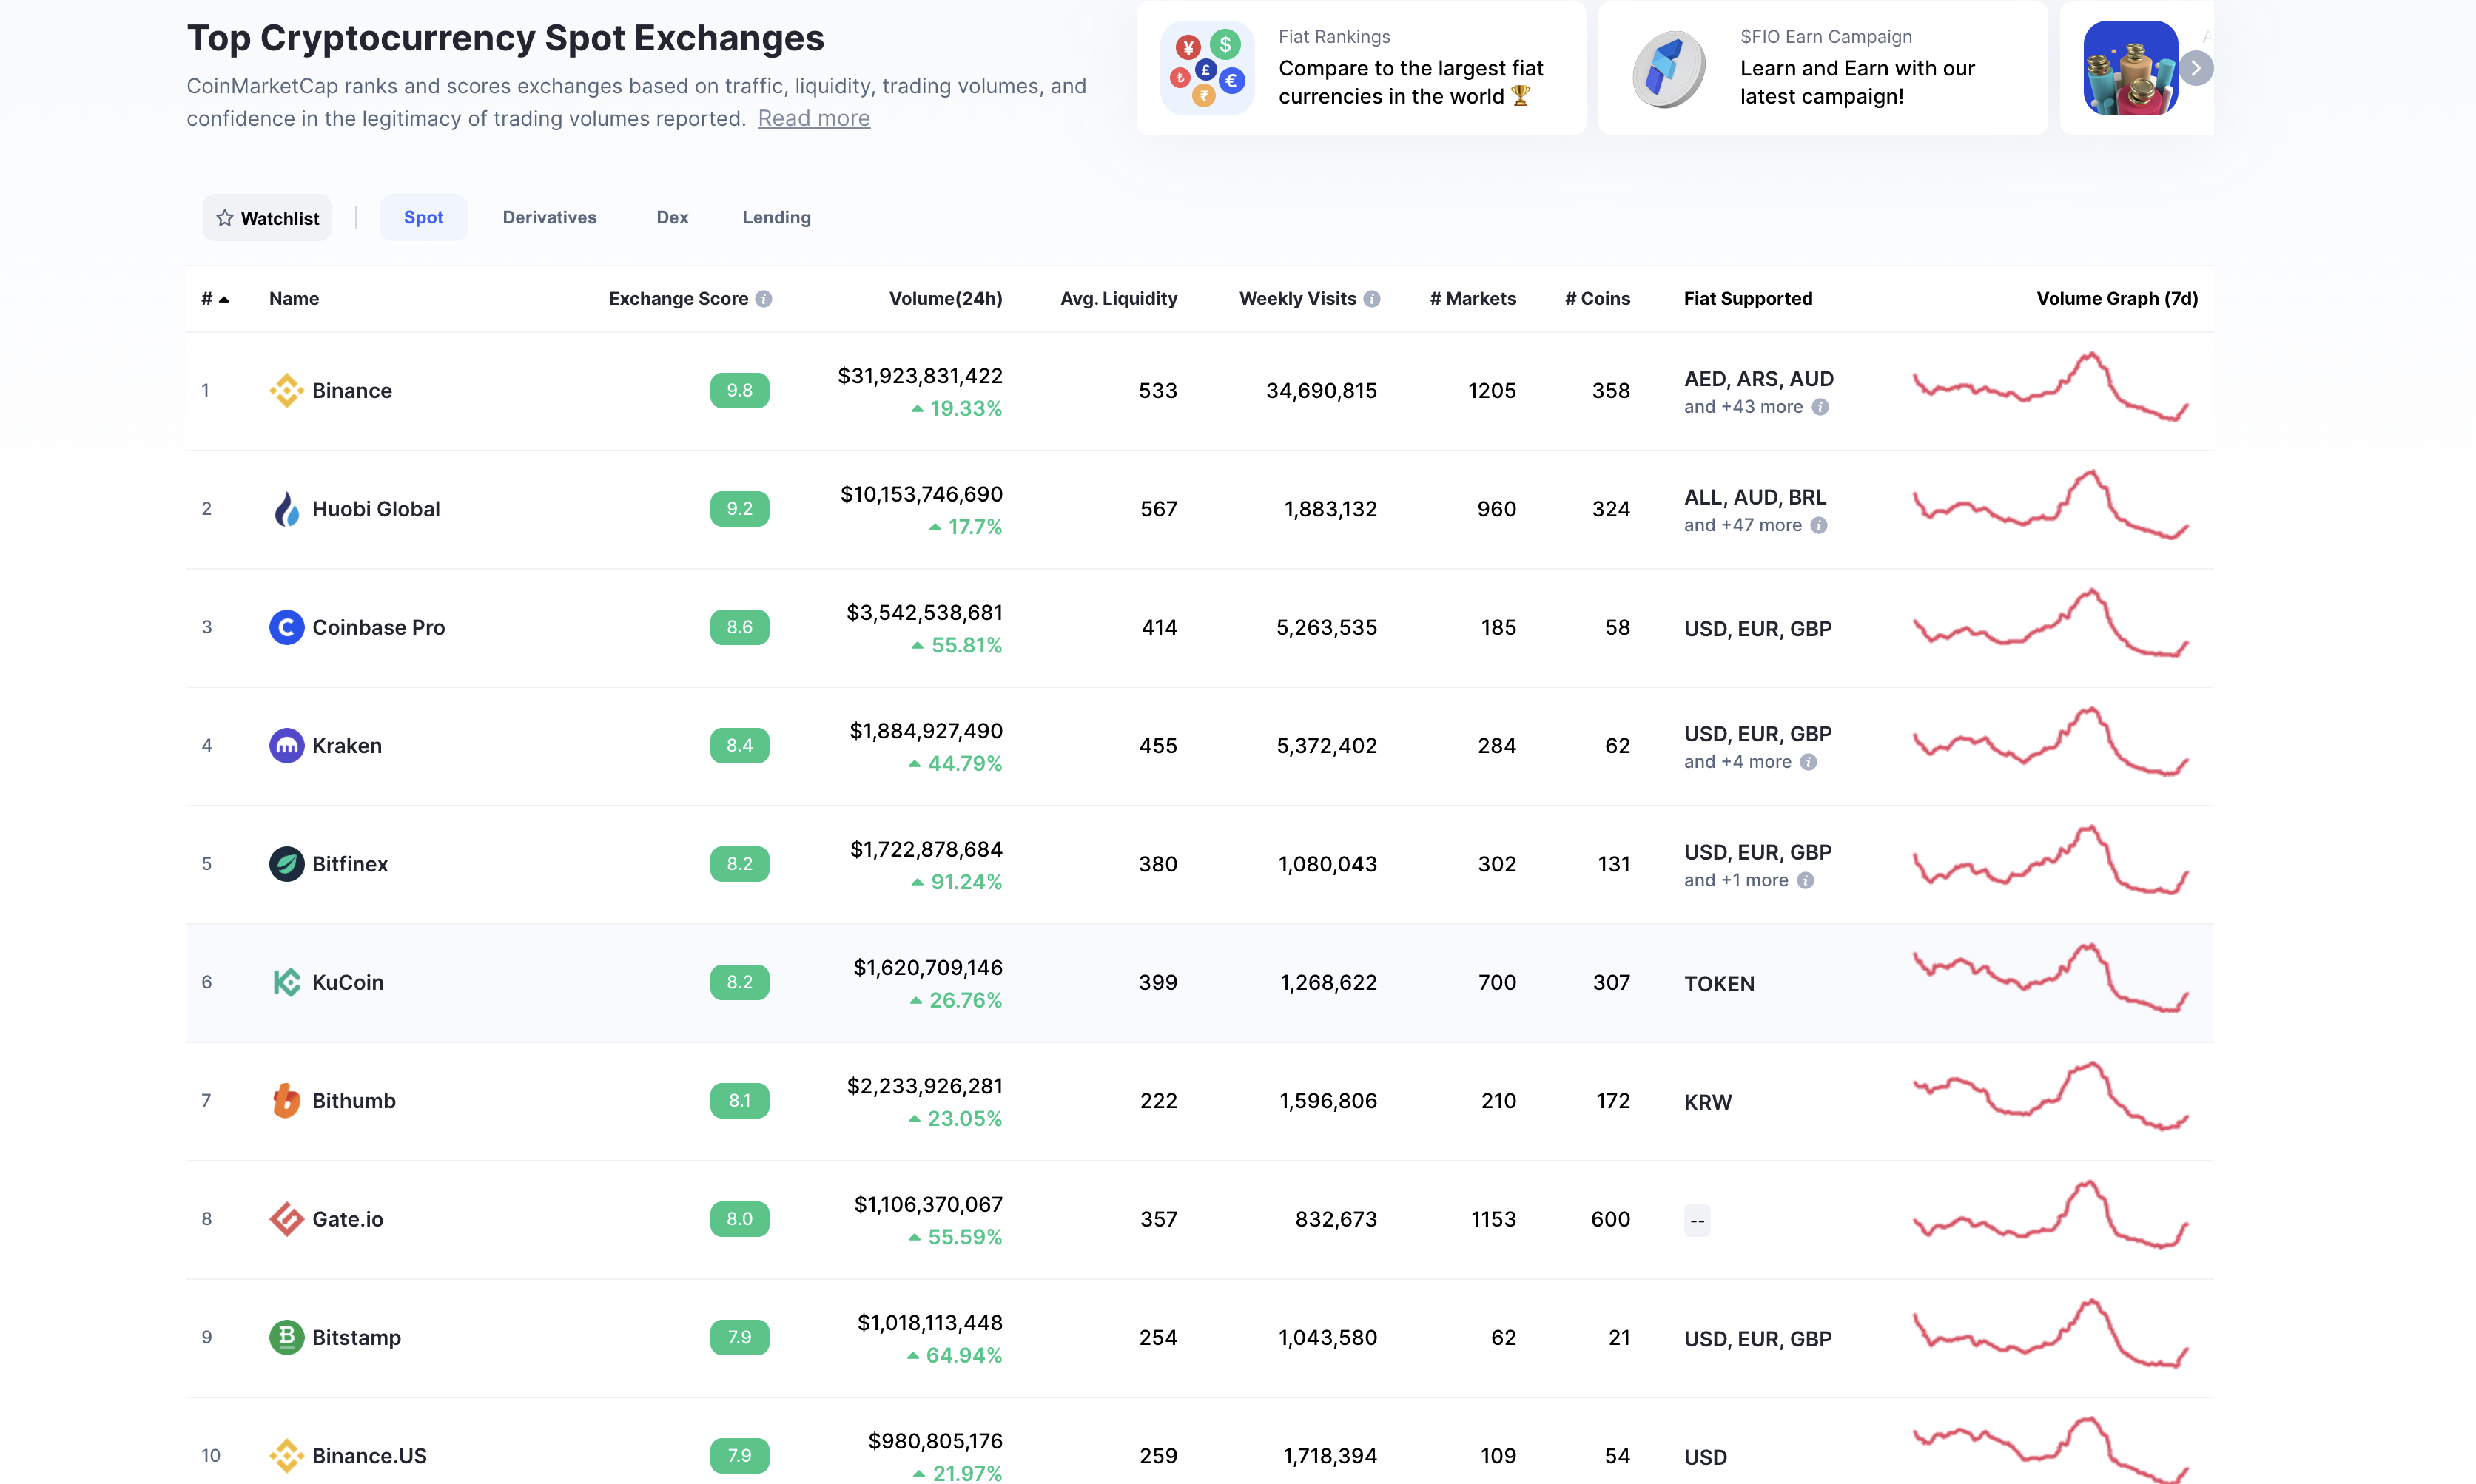The width and height of the screenshot is (2476, 1484).
Task: Click the KuCoin logo icon
Action: (286, 982)
